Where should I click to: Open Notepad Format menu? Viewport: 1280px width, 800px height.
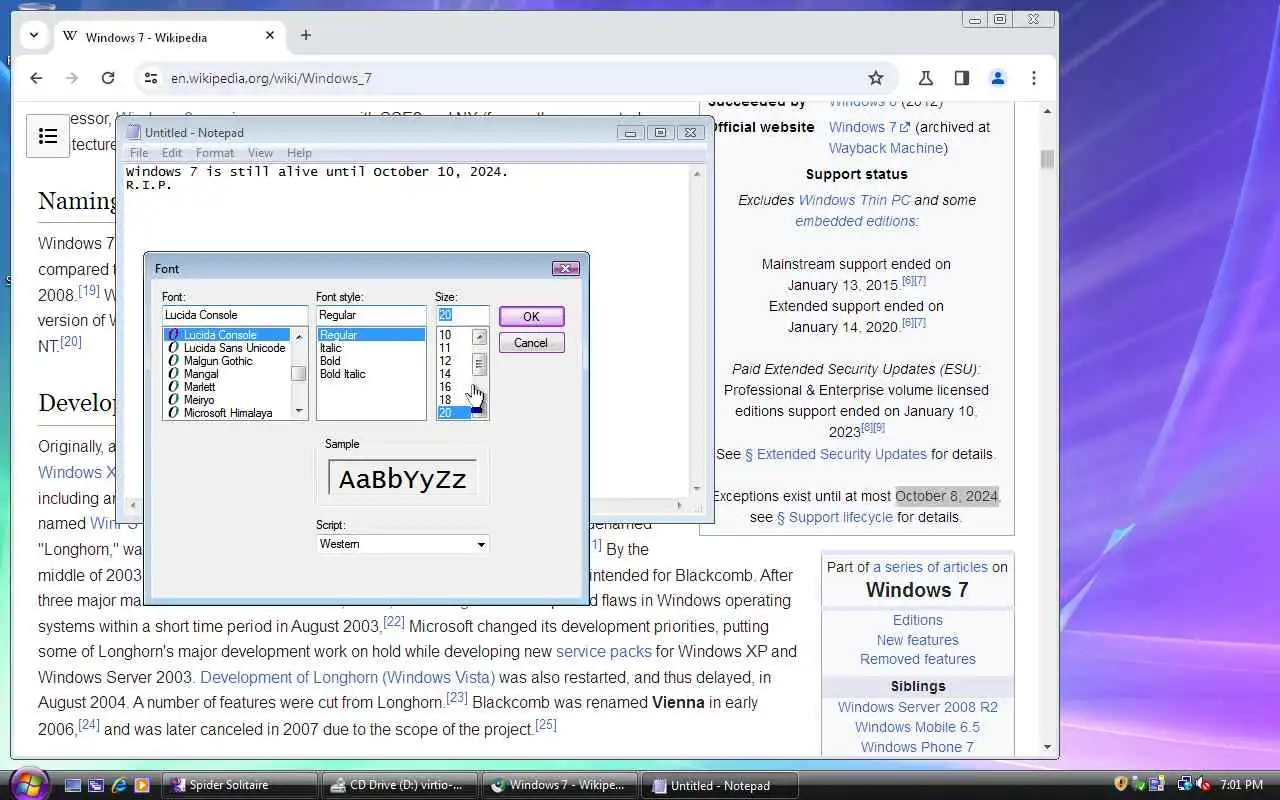pos(215,153)
